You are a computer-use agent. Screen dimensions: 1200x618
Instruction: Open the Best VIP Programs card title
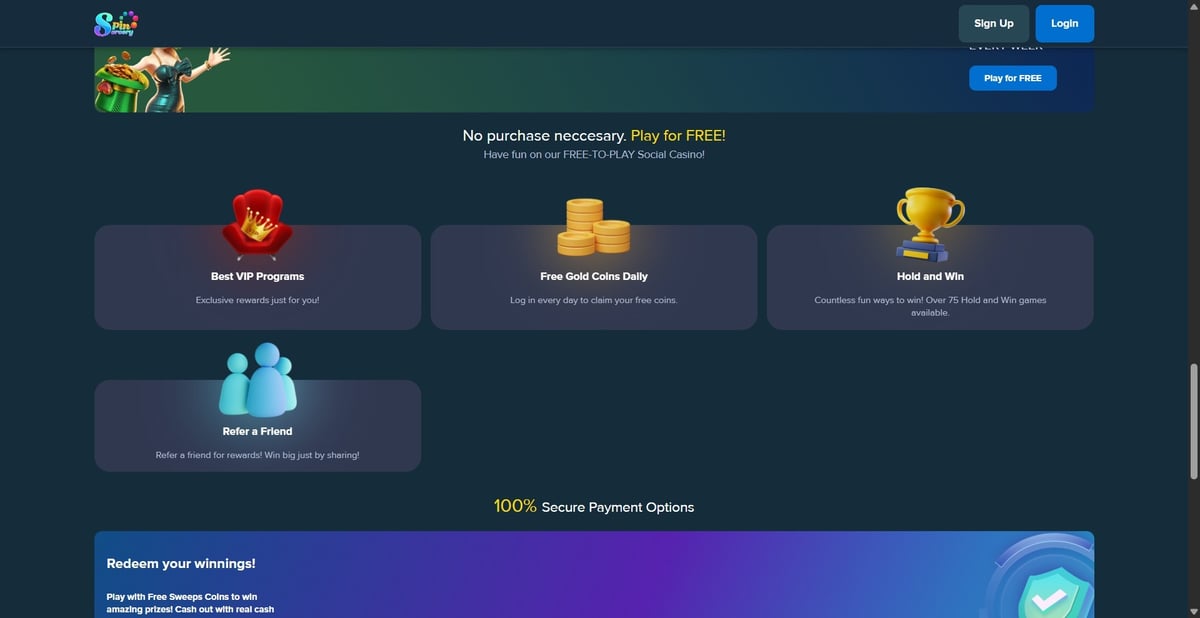(257, 276)
